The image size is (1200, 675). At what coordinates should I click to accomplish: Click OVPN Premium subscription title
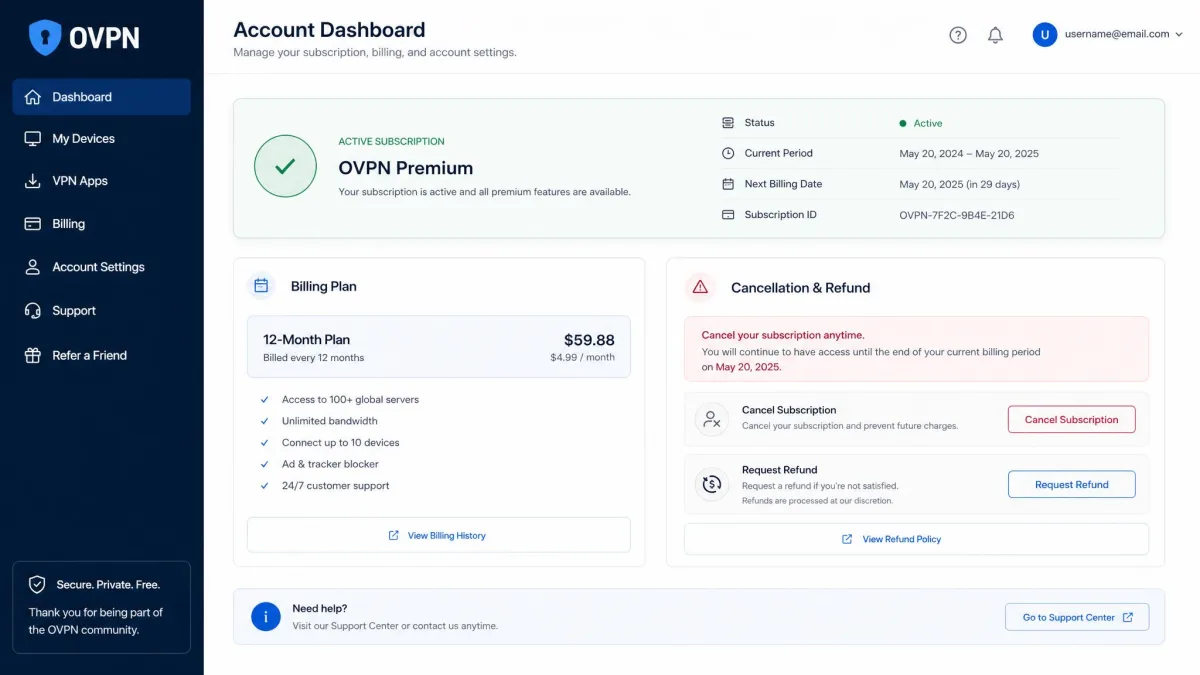[406, 168]
